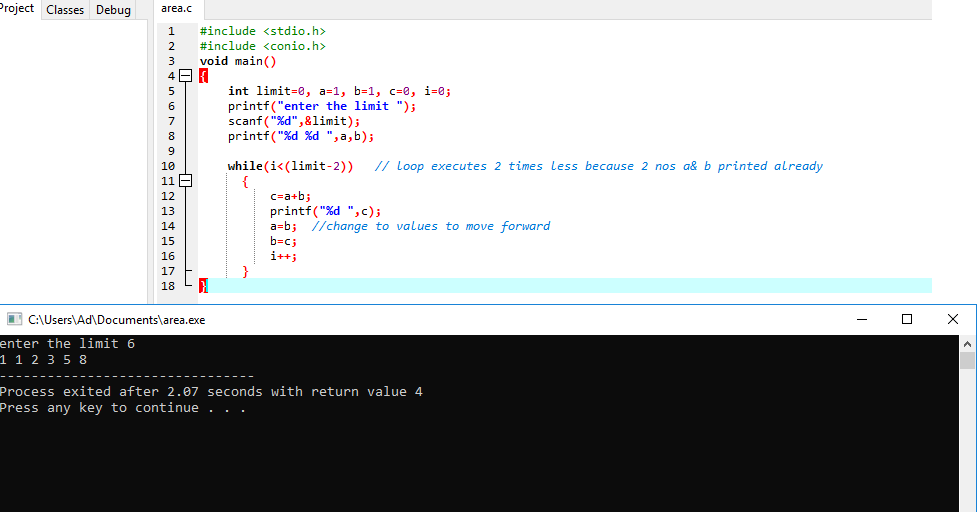Click the red opening brace on line 4

[203, 76]
